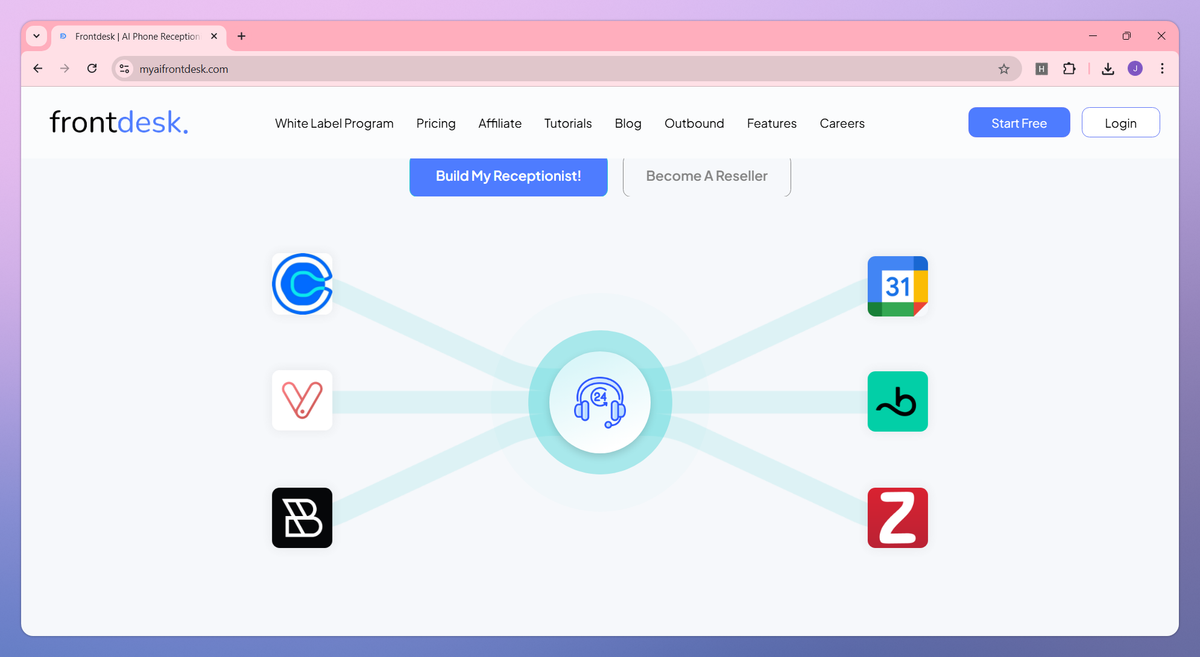The height and width of the screenshot is (657, 1200).
Task: Open the Calendly integration icon
Action: (302, 284)
